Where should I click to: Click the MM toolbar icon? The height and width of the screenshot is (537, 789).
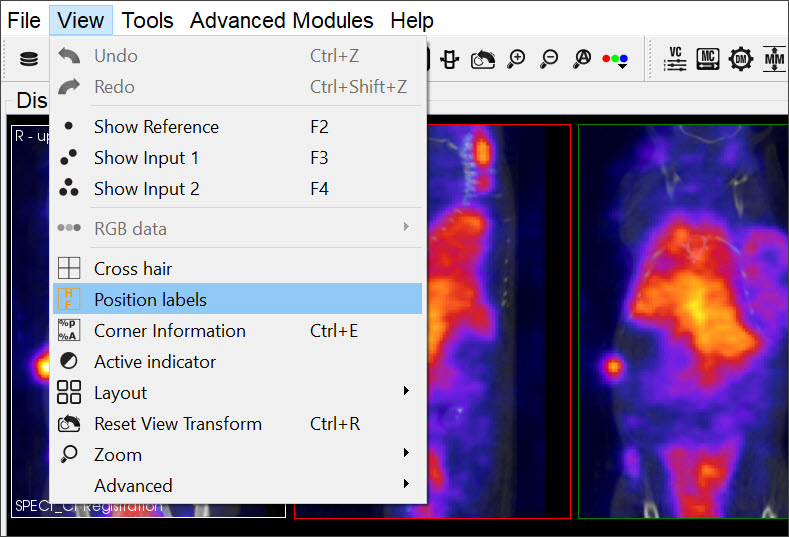pos(774,59)
